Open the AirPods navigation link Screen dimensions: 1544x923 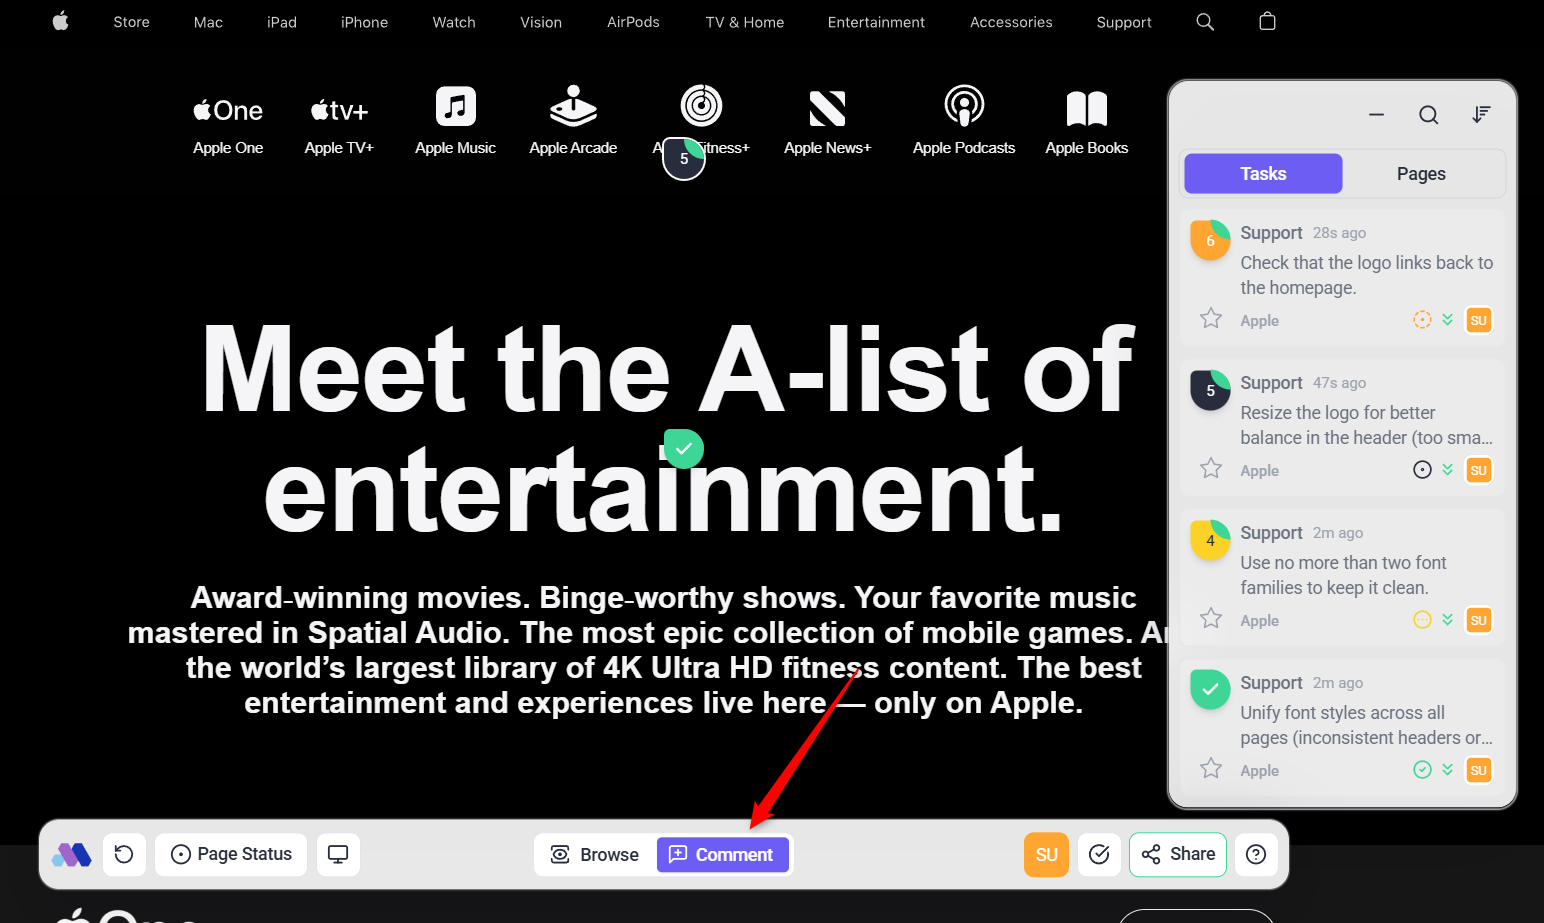pyautogui.click(x=633, y=22)
